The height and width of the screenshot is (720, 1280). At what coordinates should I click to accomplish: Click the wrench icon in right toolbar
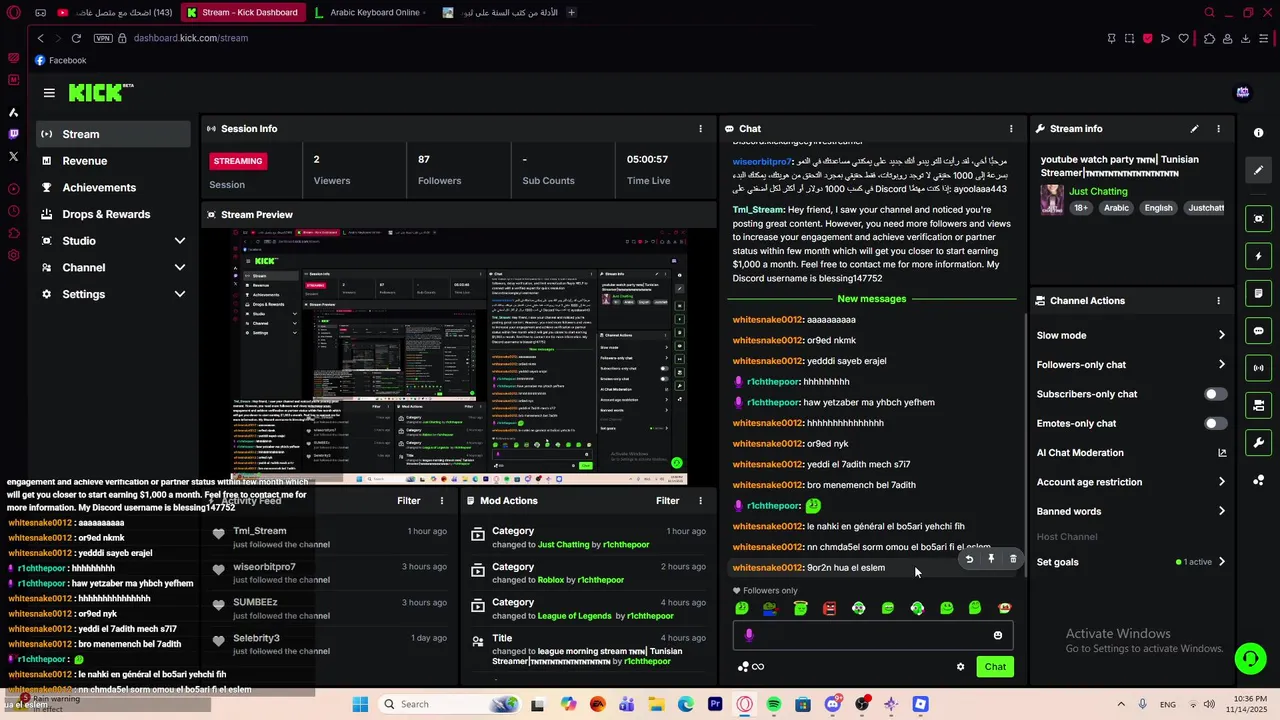(x=1259, y=443)
